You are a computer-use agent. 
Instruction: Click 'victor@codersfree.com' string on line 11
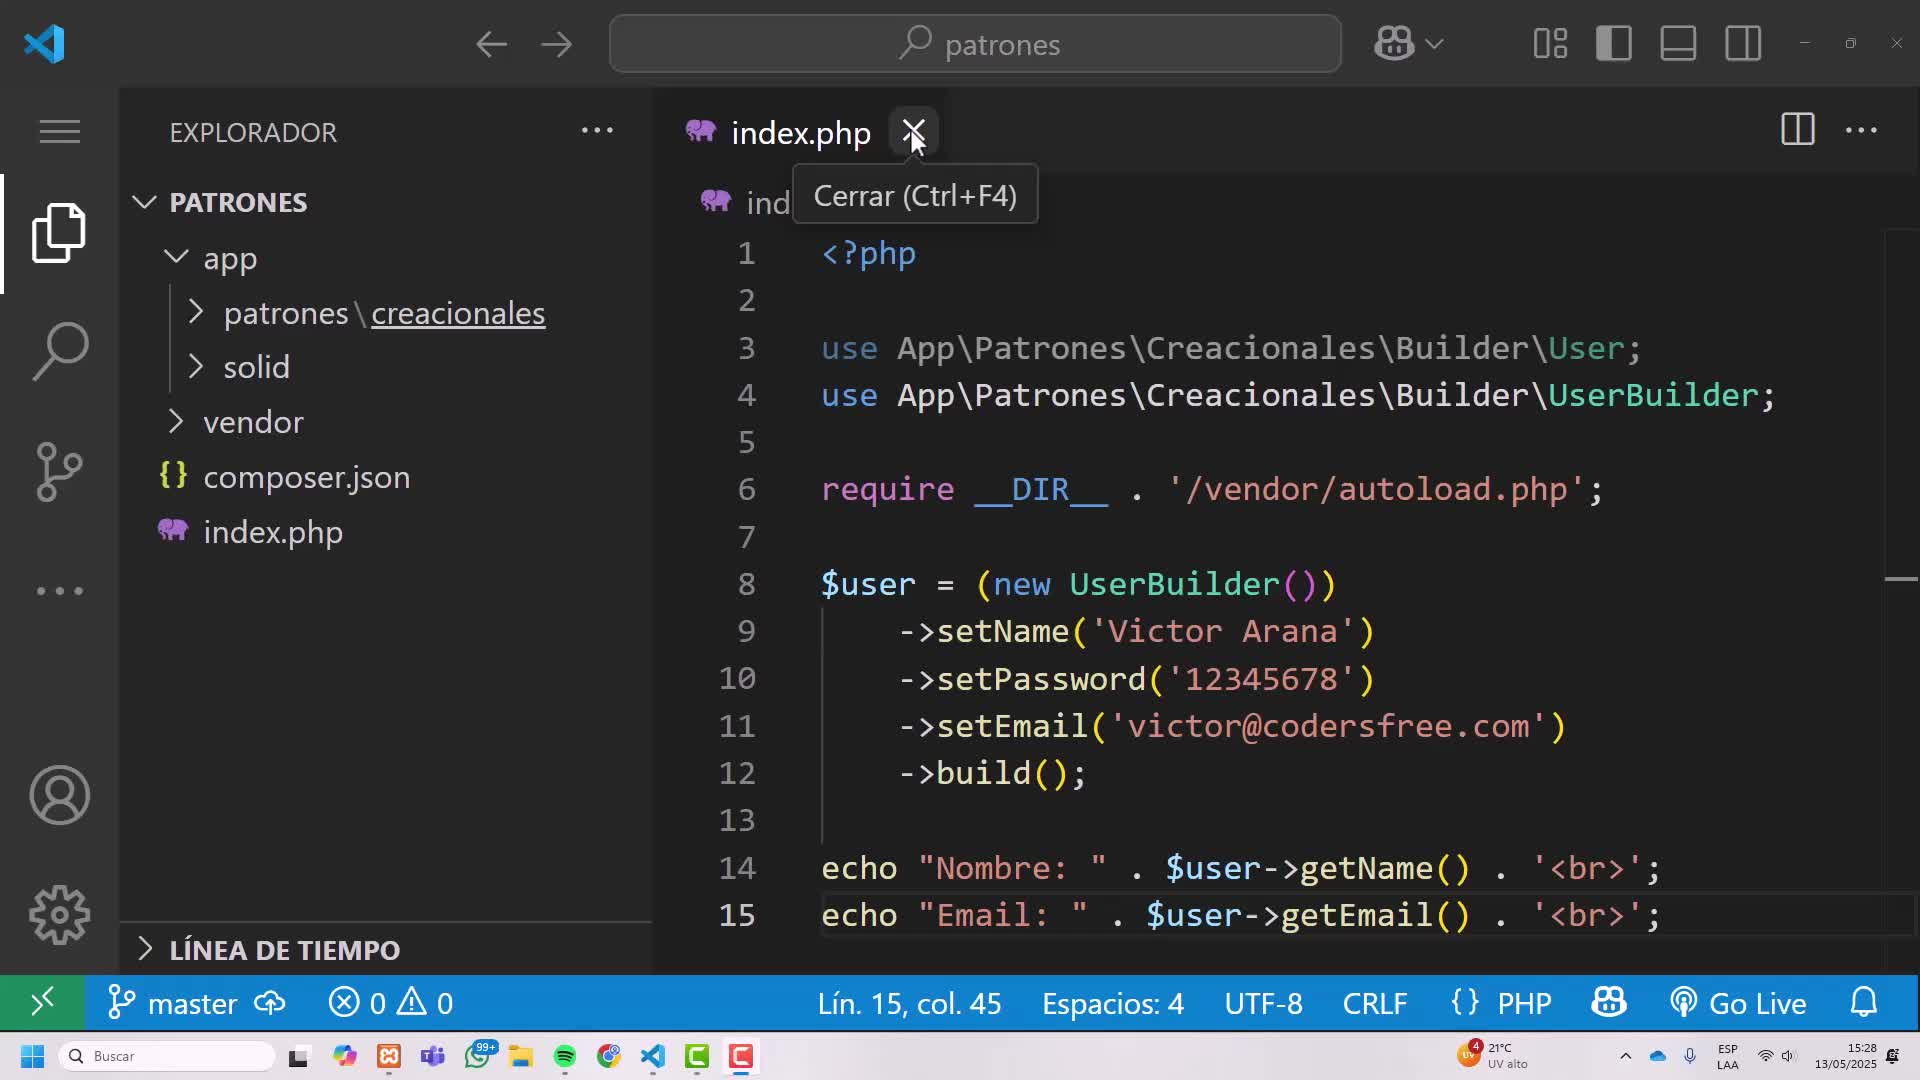[1328, 726]
